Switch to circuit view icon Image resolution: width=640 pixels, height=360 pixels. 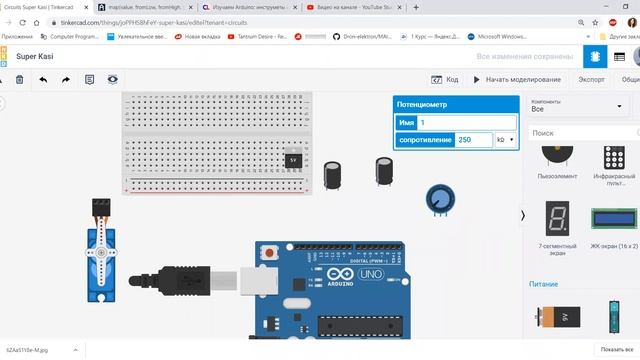click(x=595, y=56)
